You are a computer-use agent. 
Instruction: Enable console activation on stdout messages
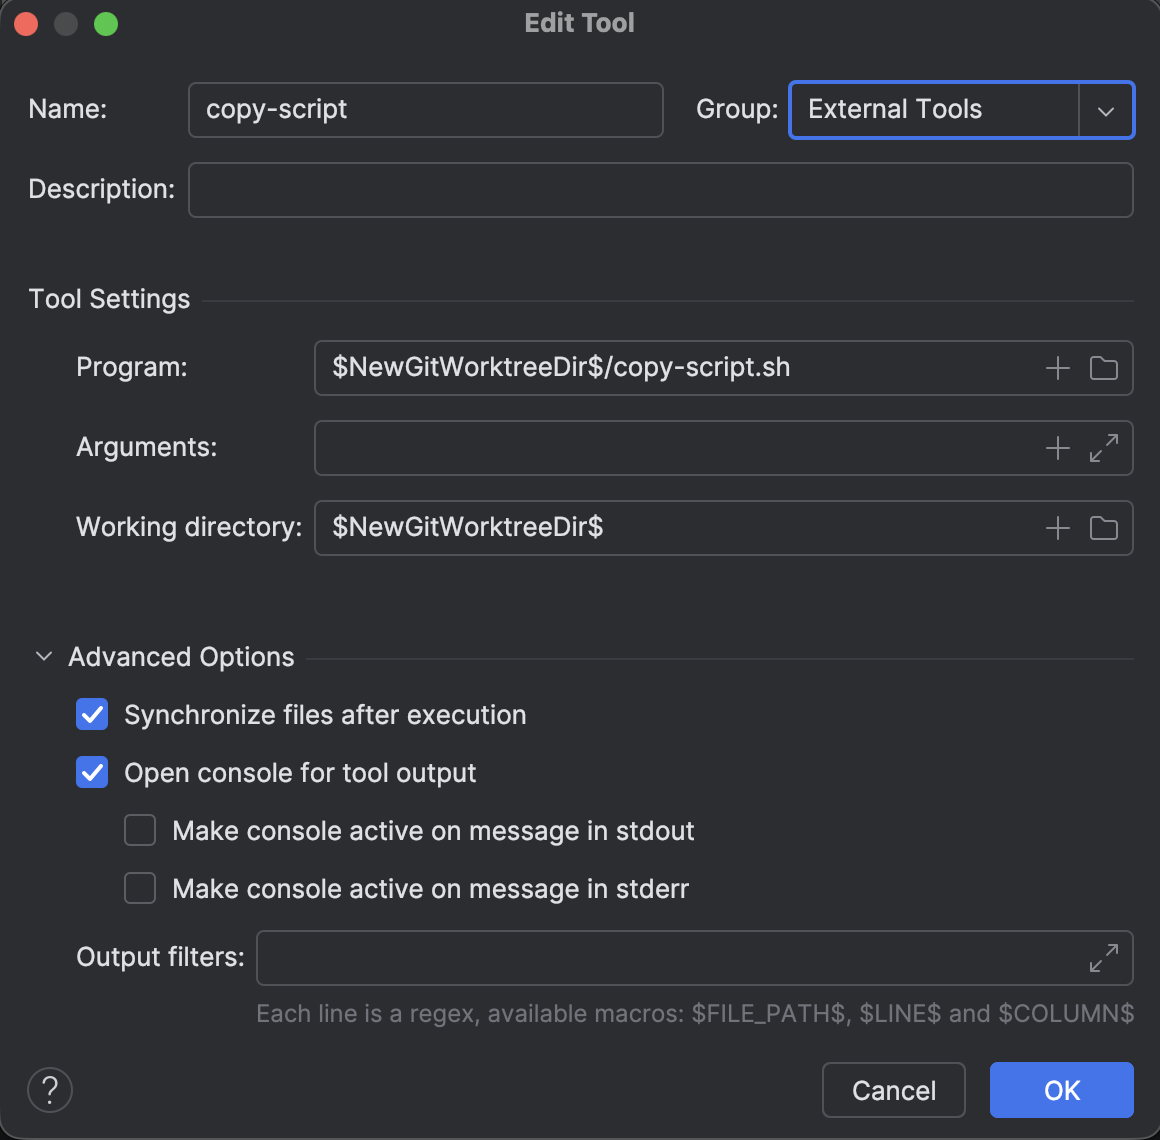pos(140,830)
